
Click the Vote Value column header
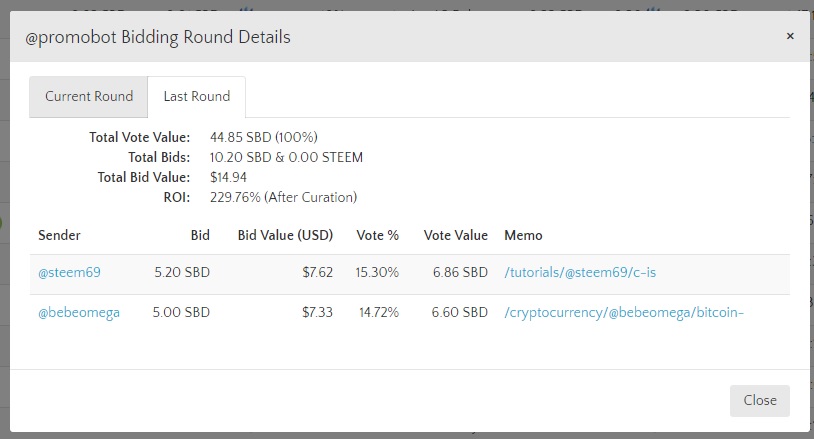click(455, 235)
